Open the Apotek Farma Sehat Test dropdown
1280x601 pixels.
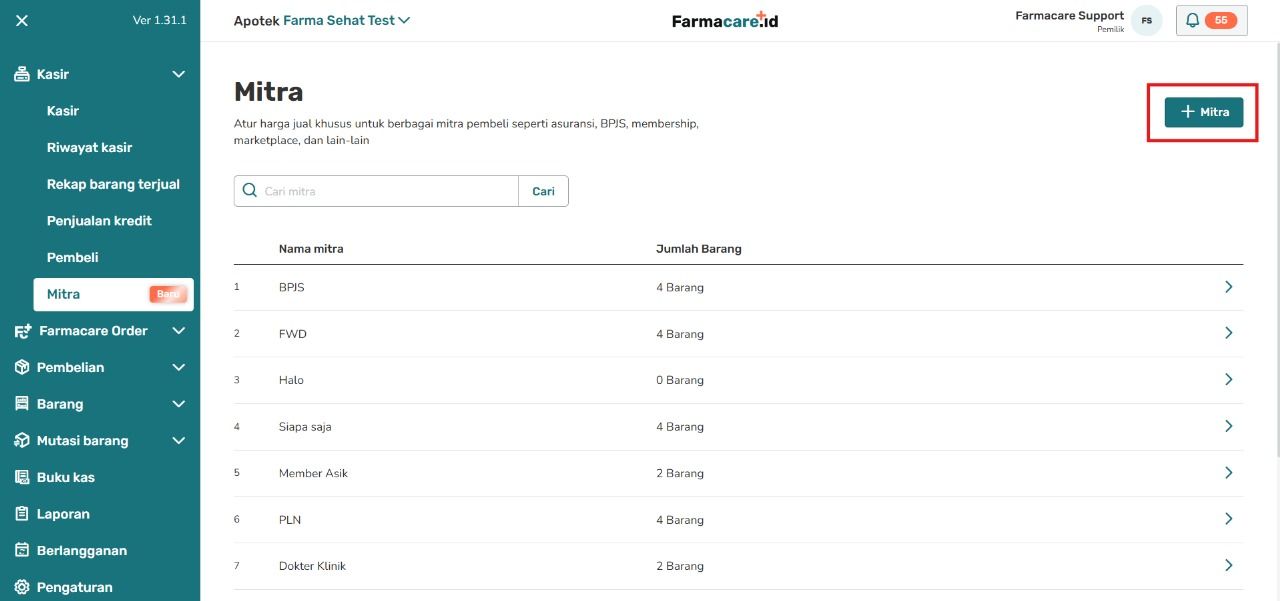[x=322, y=20]
